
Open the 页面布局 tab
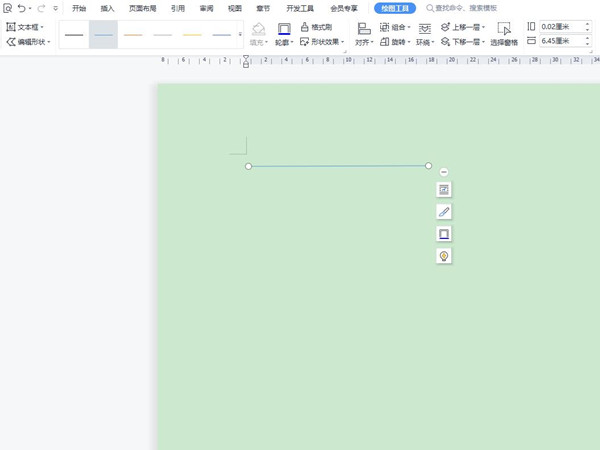[x=142, y=8]
